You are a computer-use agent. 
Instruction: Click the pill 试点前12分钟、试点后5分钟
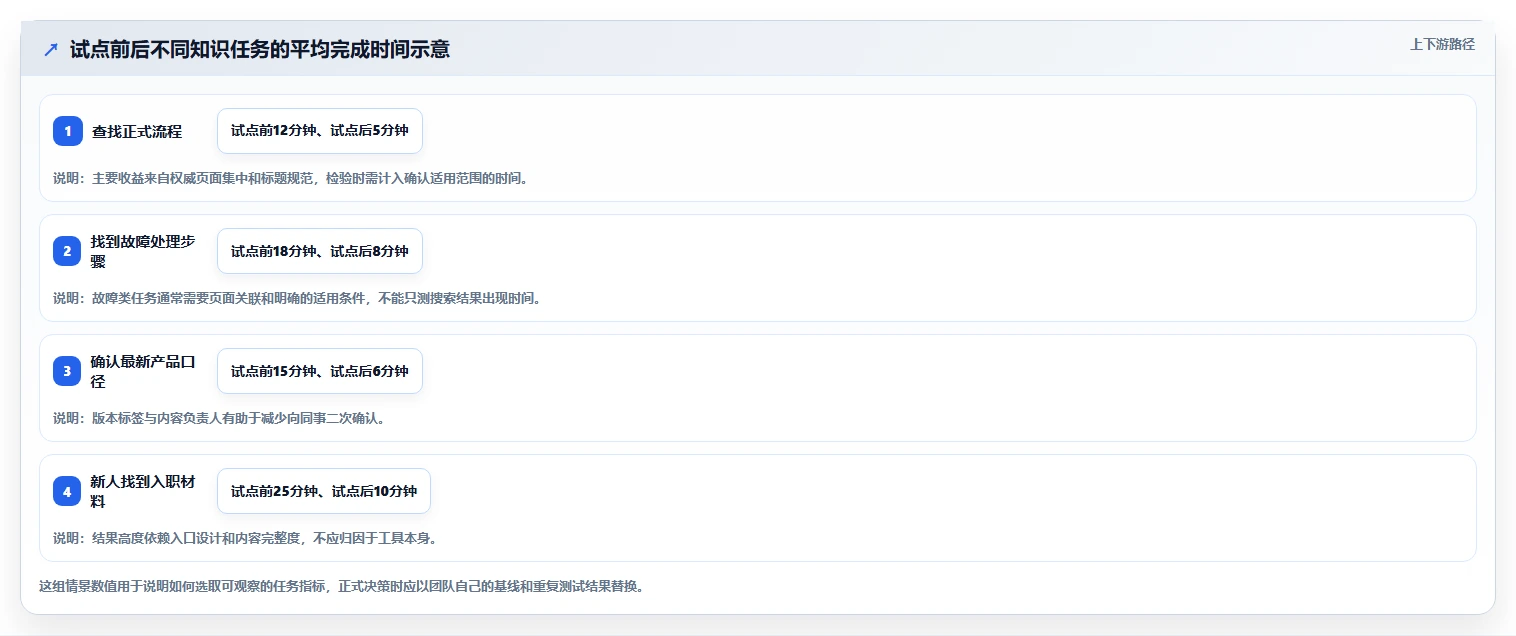[320, 131]
